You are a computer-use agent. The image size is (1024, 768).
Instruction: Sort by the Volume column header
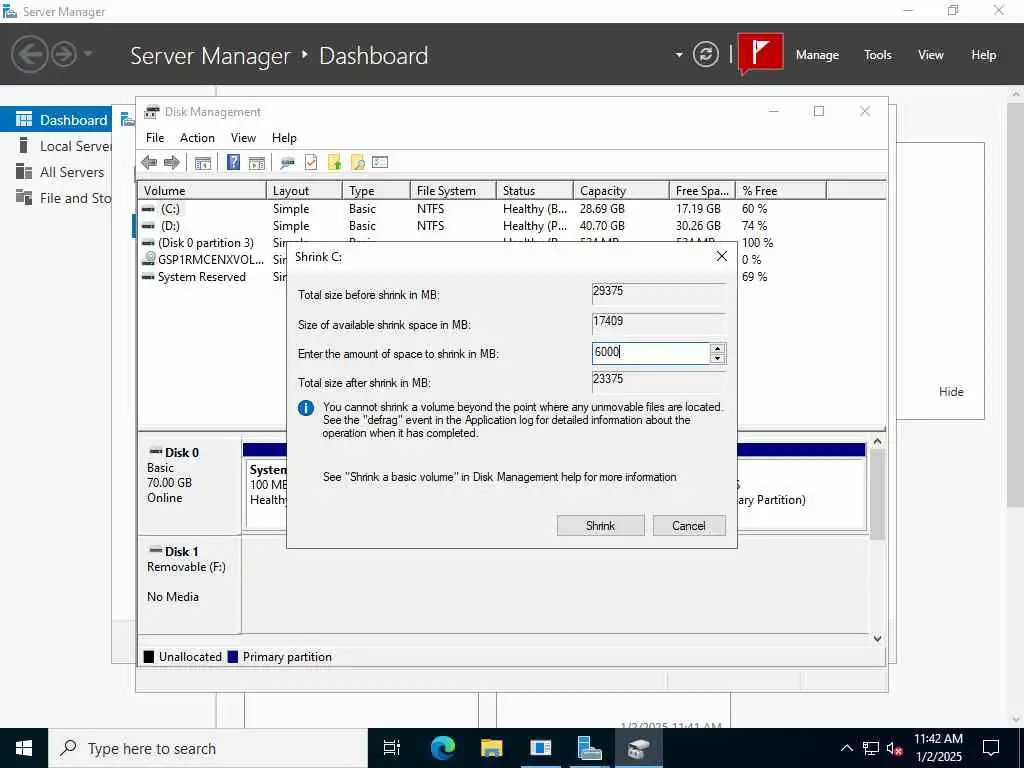click(x=202, y=191)
